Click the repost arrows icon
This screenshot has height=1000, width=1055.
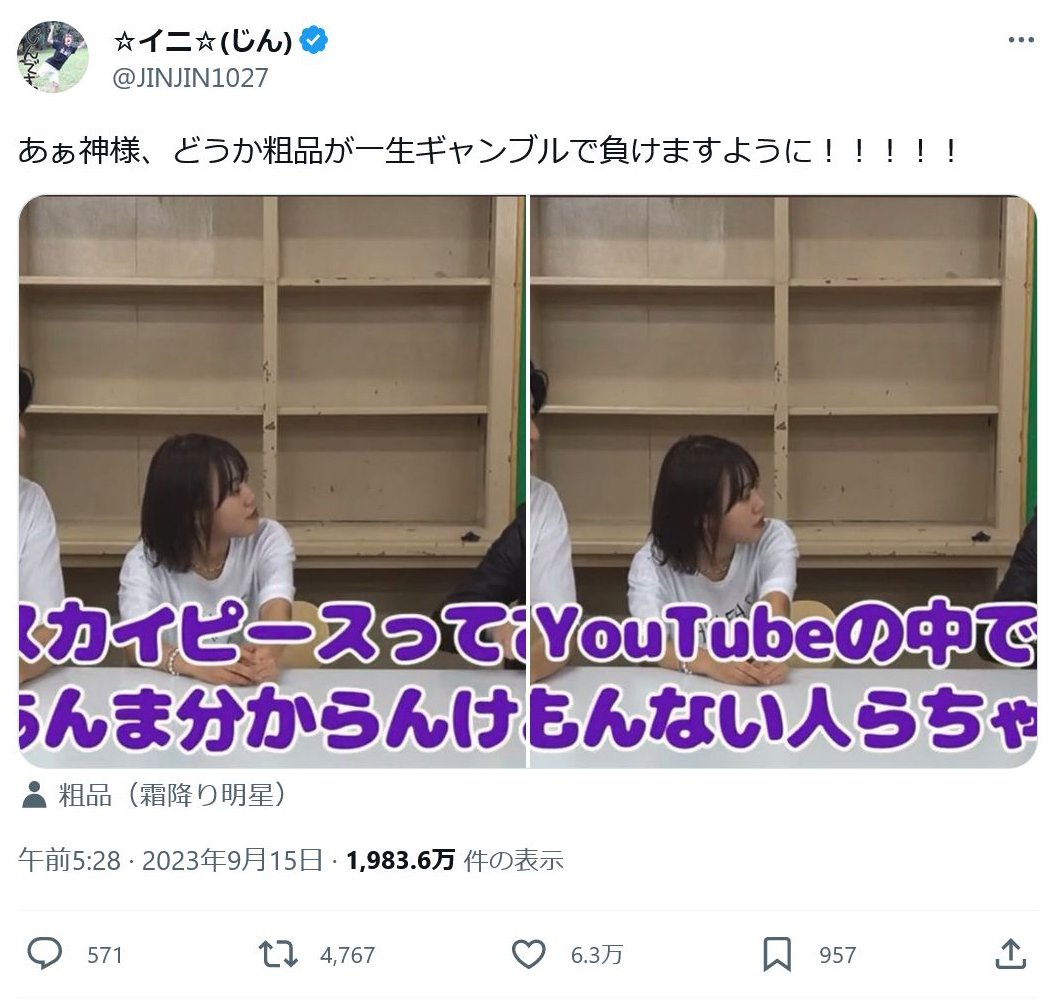278,954
